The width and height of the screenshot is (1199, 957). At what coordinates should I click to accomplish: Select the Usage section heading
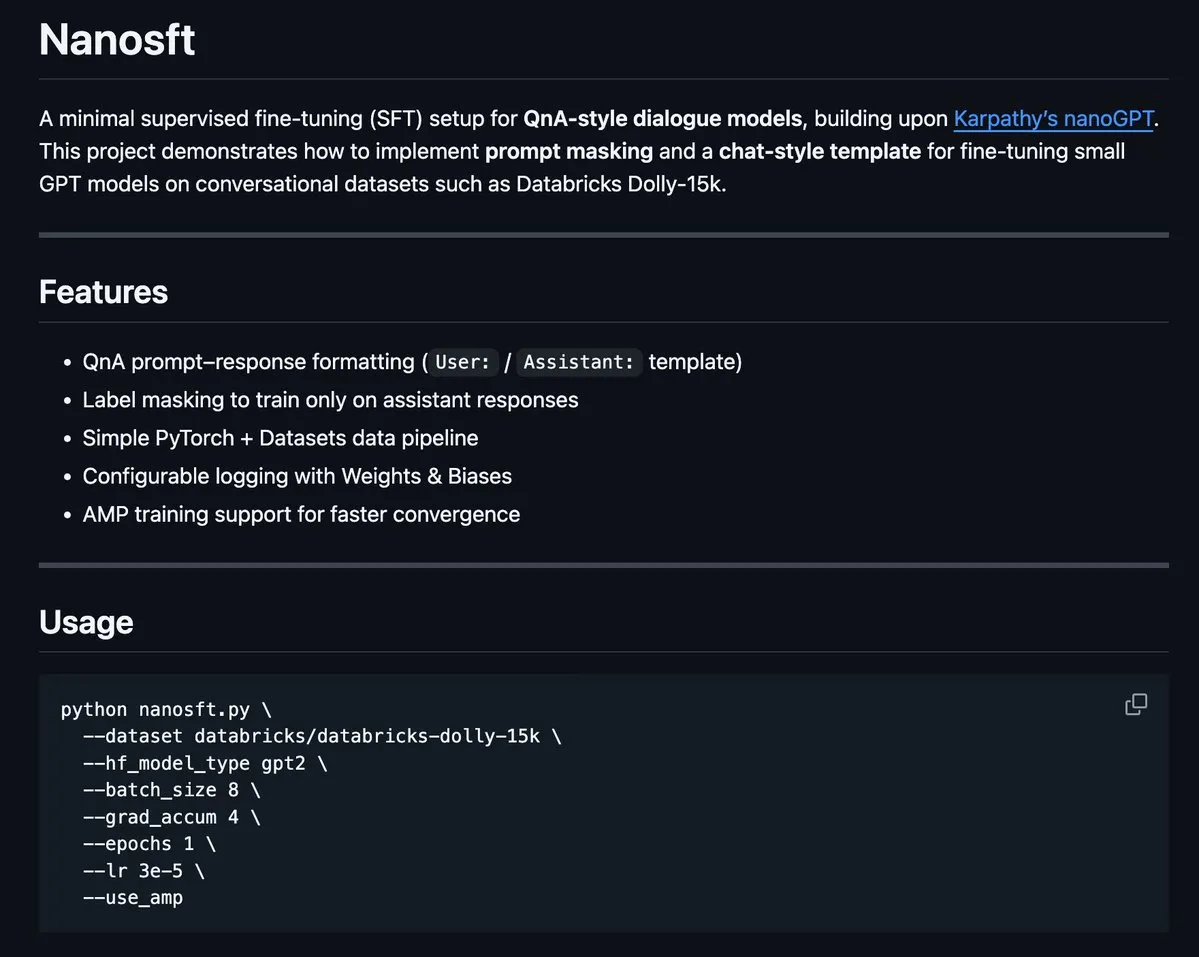point(85,621)
